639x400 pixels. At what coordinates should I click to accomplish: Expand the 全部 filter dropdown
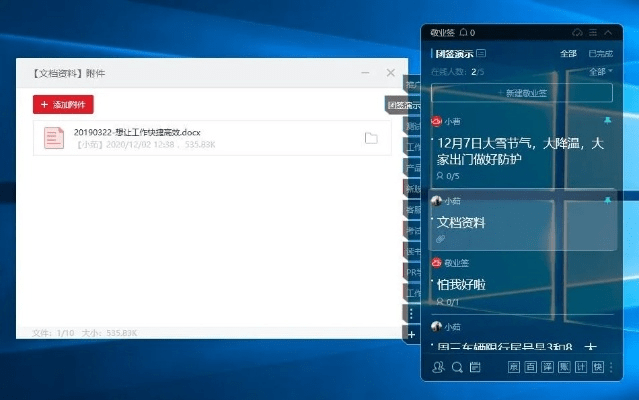(600, 72)
